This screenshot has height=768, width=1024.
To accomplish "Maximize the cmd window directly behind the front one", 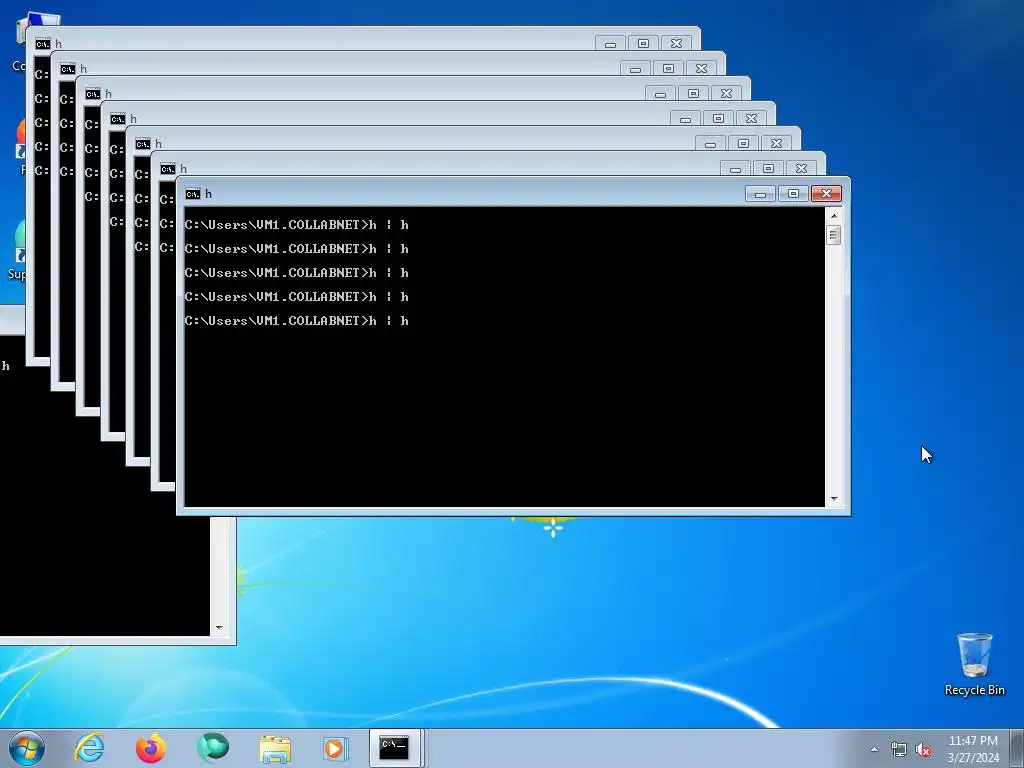I will [769, 168].
